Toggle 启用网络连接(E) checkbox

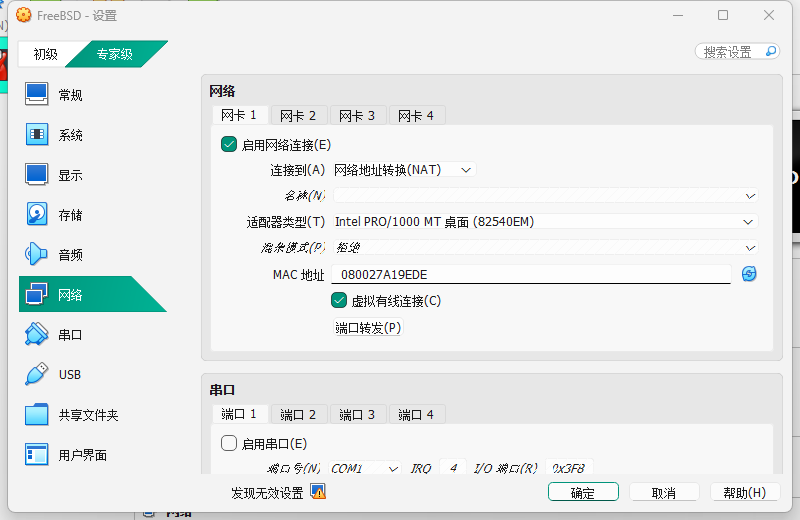pyautogui.click(x=229, y=144)
